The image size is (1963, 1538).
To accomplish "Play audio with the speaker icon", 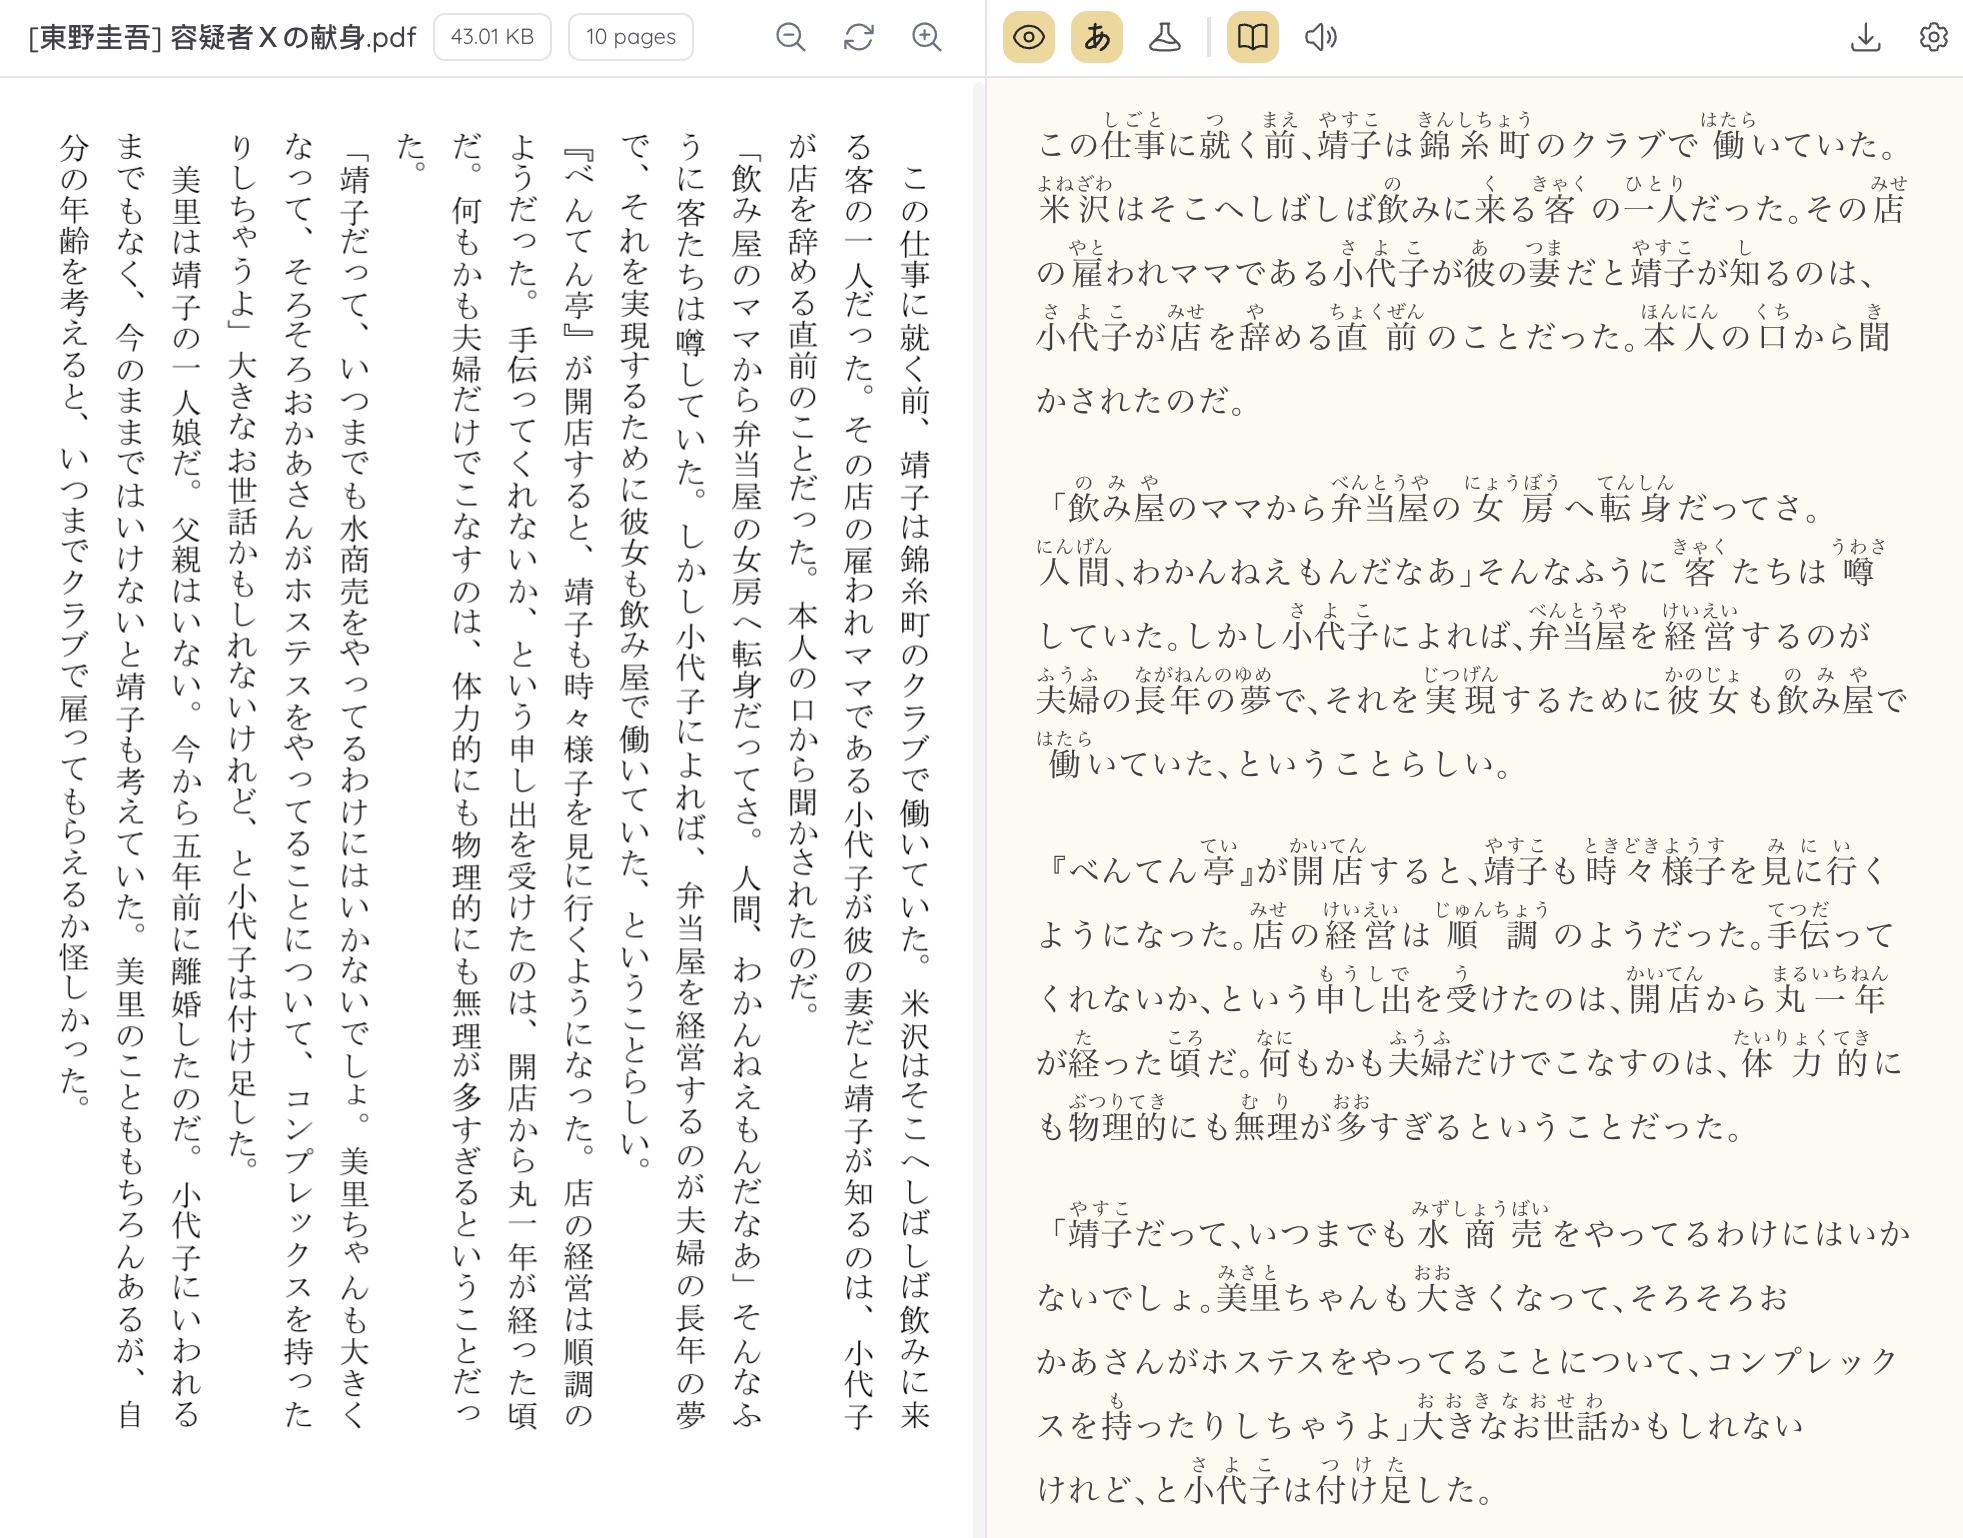I will pyautogui.click(x=1320, y=38).
